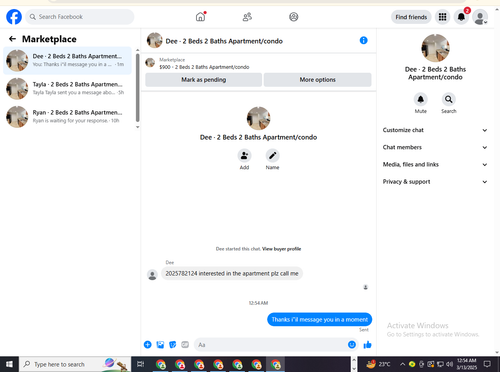Mute the Dee conversation

coord(421,99)
